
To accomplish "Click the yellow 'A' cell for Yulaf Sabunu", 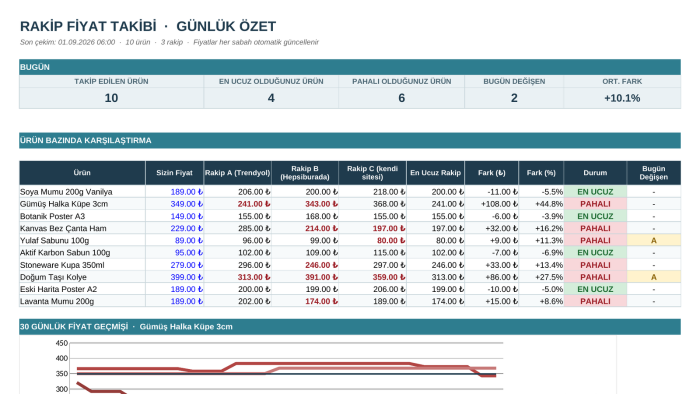I will click(654, 241).
